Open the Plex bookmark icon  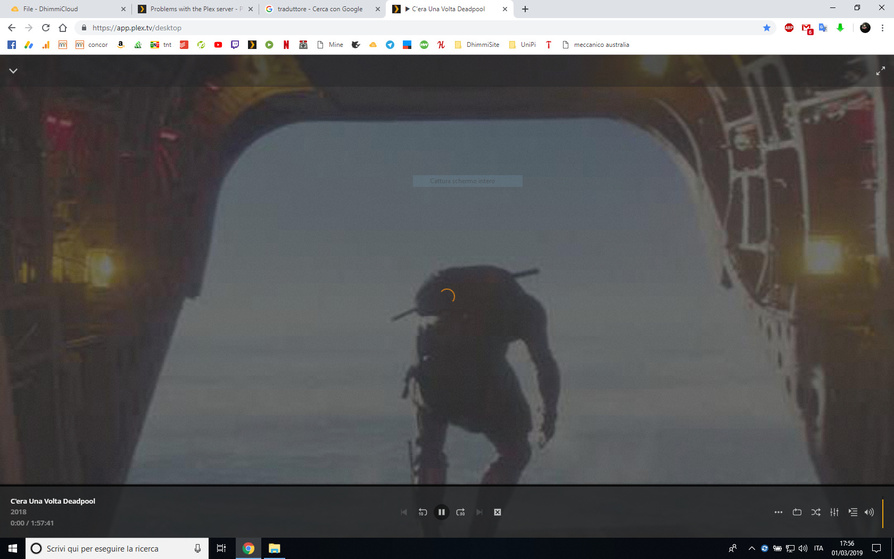click(252, 44)
